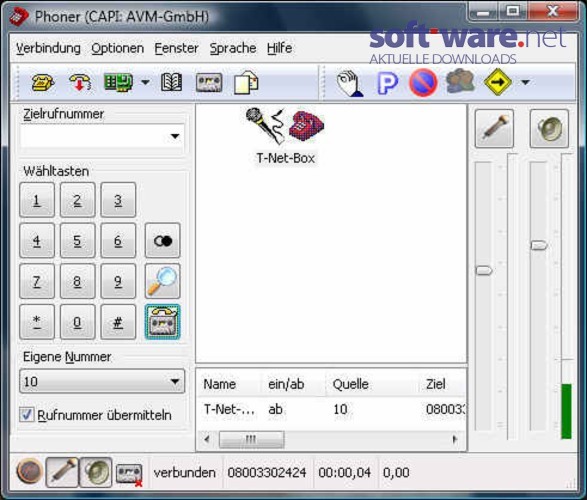Image resolution: width=587 pixels, height=500 pixels.
Task: Click the yellow telephone dial icon
Action: tap(43, 82)
